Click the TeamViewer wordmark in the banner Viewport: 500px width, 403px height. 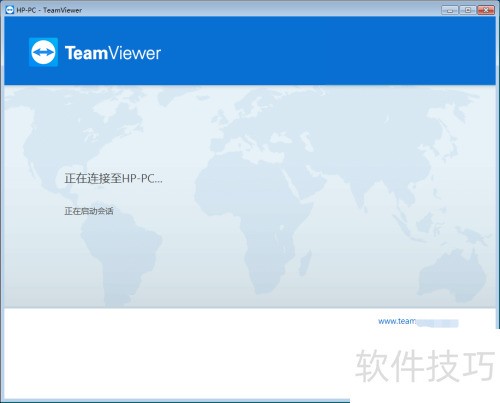pyautogui.click(x=113, y=53)
